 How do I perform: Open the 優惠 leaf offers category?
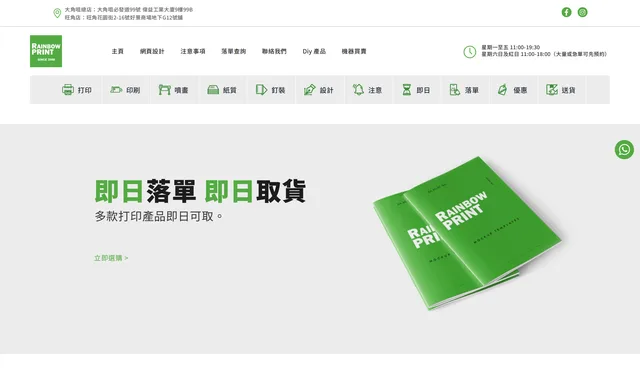[x=512, y=90]
